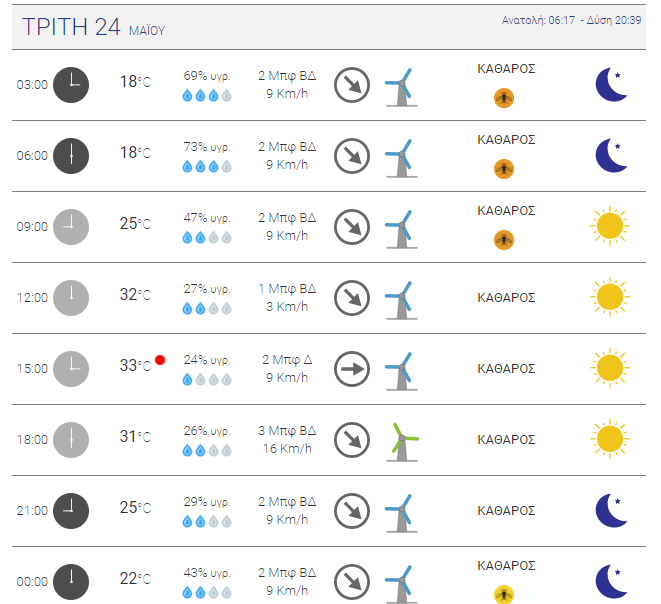
Task: Click the 73% υγρ. humidity text
Action: pyautogui.click(x=207, y=147)
